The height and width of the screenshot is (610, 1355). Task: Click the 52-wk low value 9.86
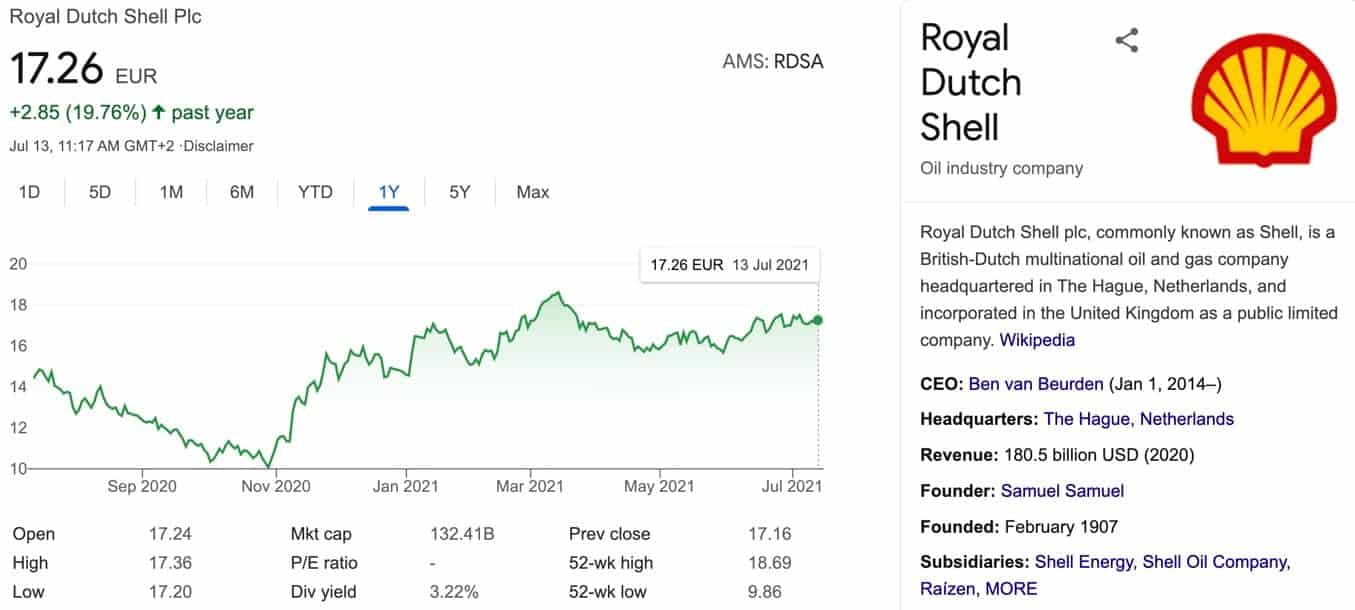click(x=765, y=592)
